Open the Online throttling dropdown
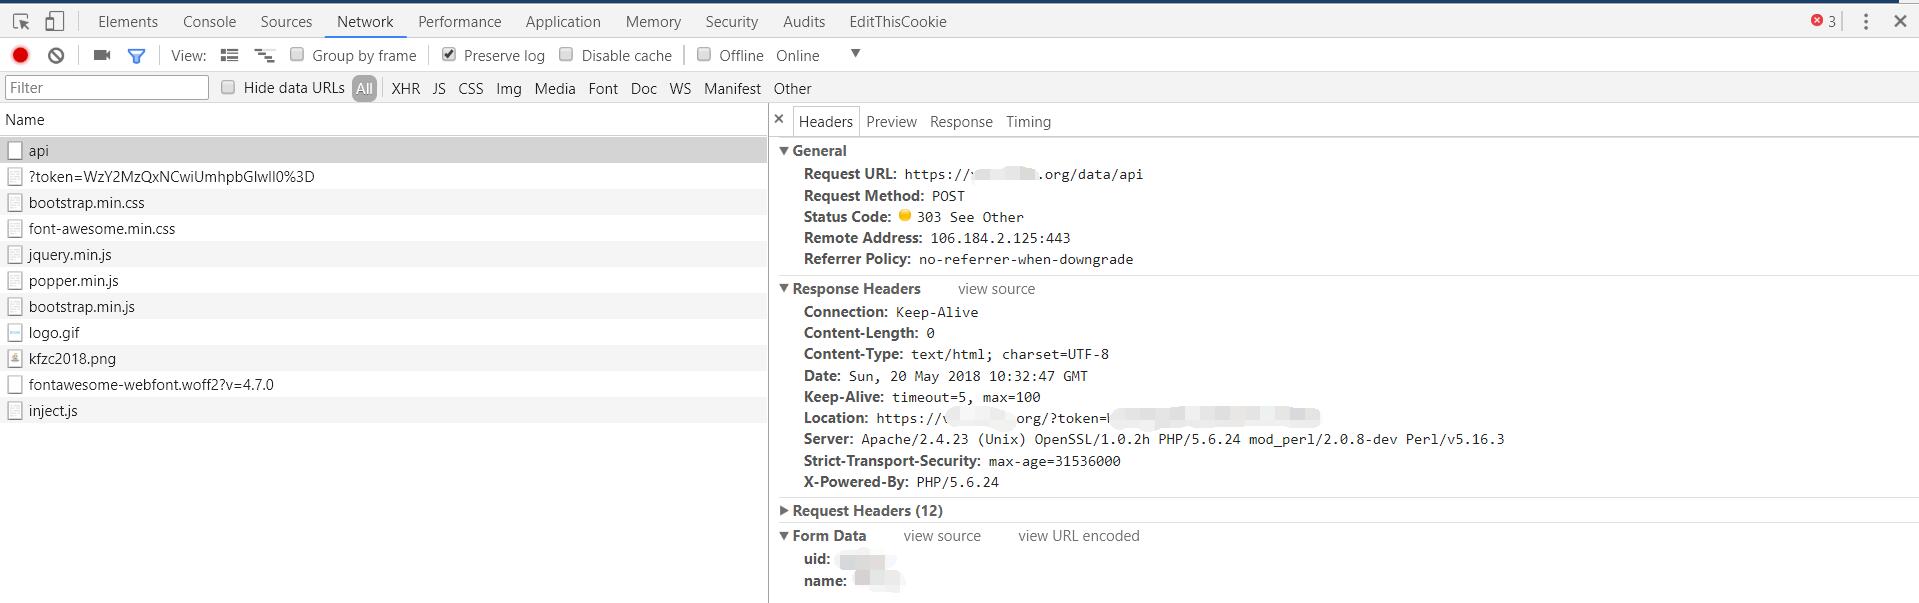1919x603 pixels. pos(817,55)
